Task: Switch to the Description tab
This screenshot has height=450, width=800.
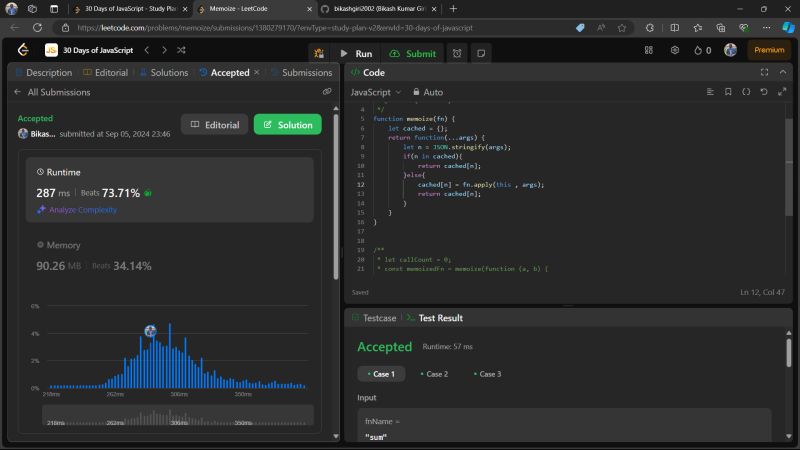Action: (44, 72)
